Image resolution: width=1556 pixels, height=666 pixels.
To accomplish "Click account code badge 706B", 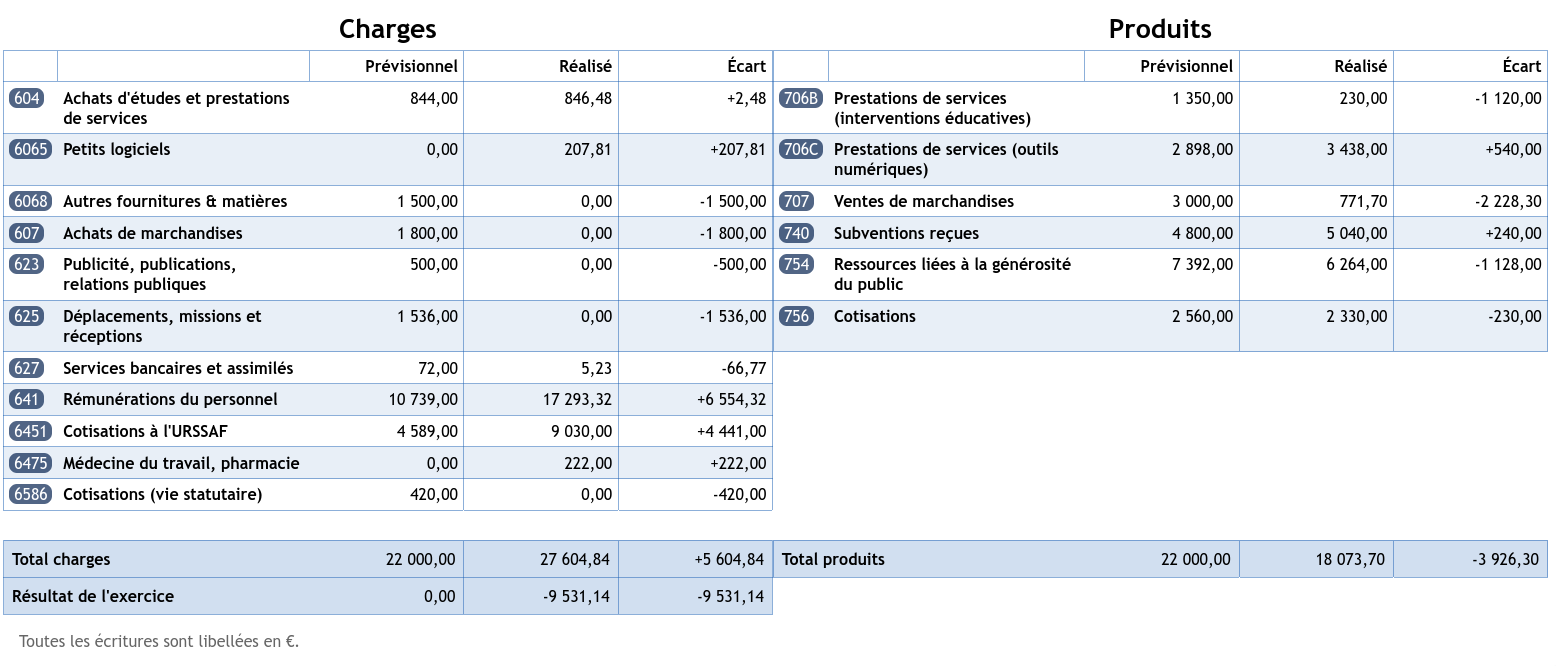I will click(801, 98).
